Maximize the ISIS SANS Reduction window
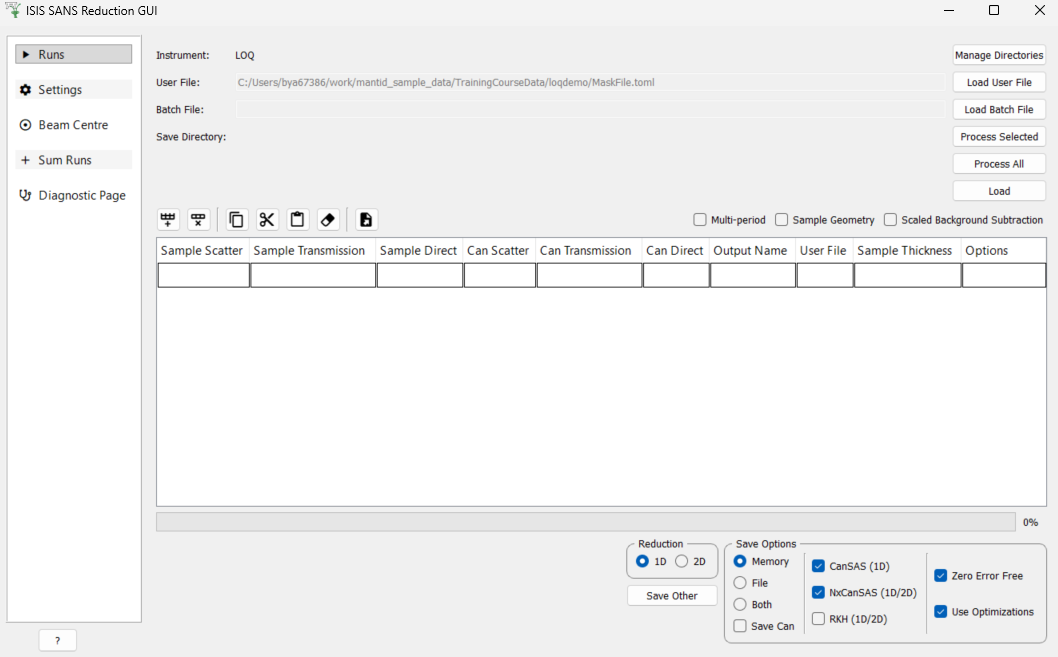The width and height of the screenshot is (1058, 657). pyautogui.click(x=994, y=10)
